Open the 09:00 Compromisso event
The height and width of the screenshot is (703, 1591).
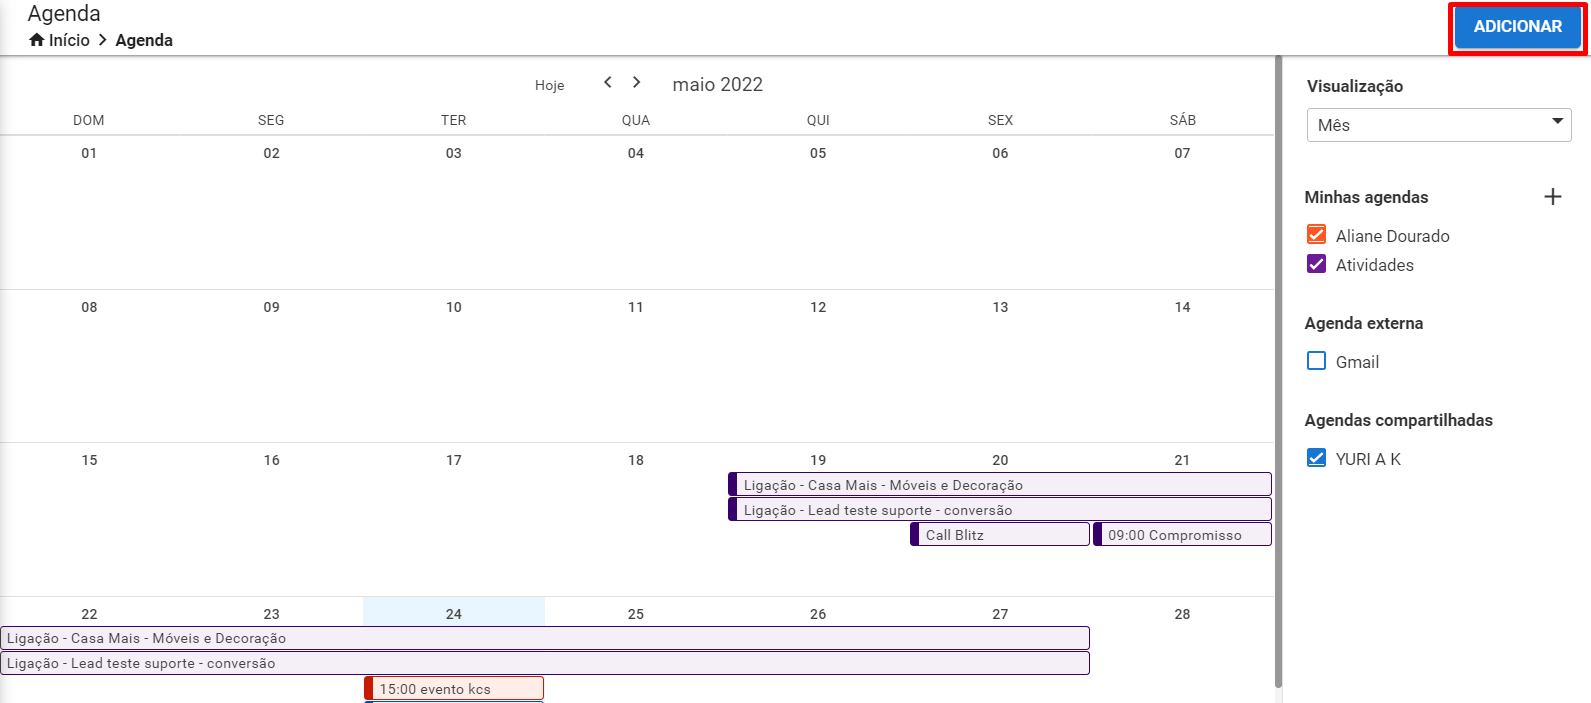point(1182,535)
